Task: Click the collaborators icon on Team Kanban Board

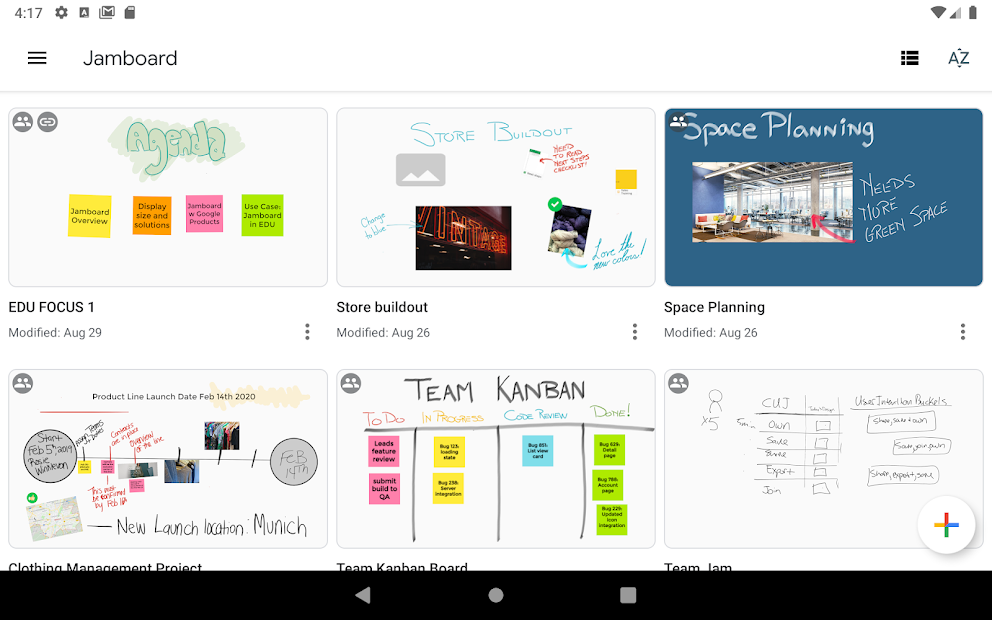Action: click(x=351, y=383)
